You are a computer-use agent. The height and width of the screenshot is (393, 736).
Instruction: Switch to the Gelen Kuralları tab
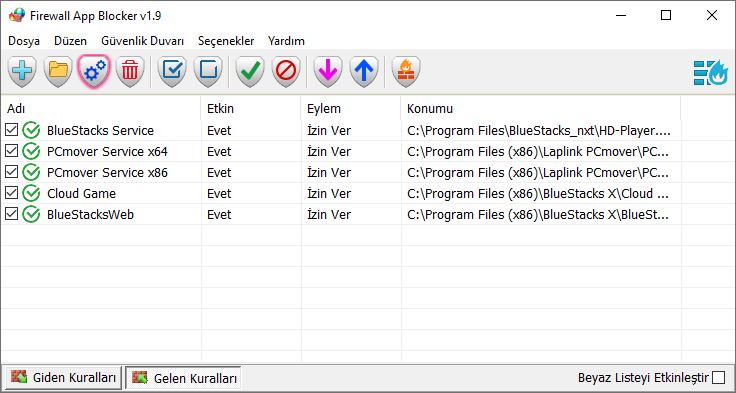click(x=184, y=378)
